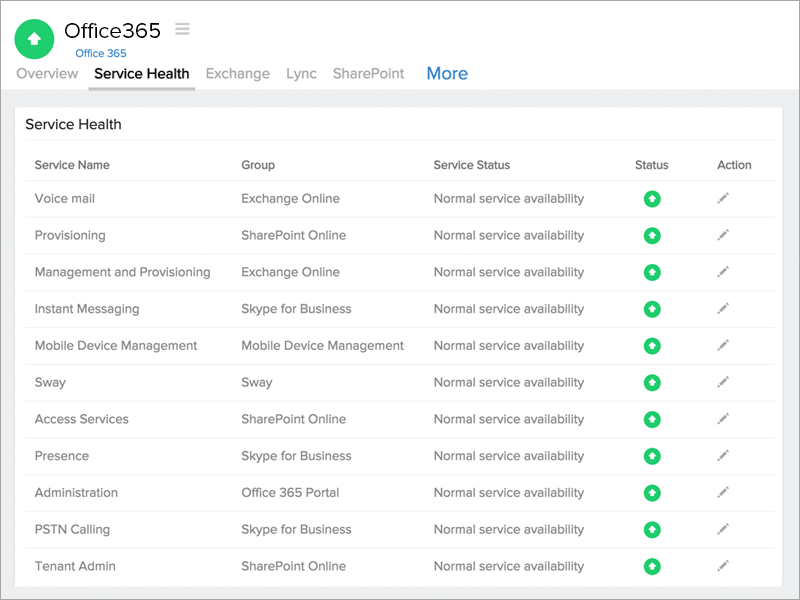Screen dimensions: 800x600
Task: Click the Action column header
Action: [734, 165]
